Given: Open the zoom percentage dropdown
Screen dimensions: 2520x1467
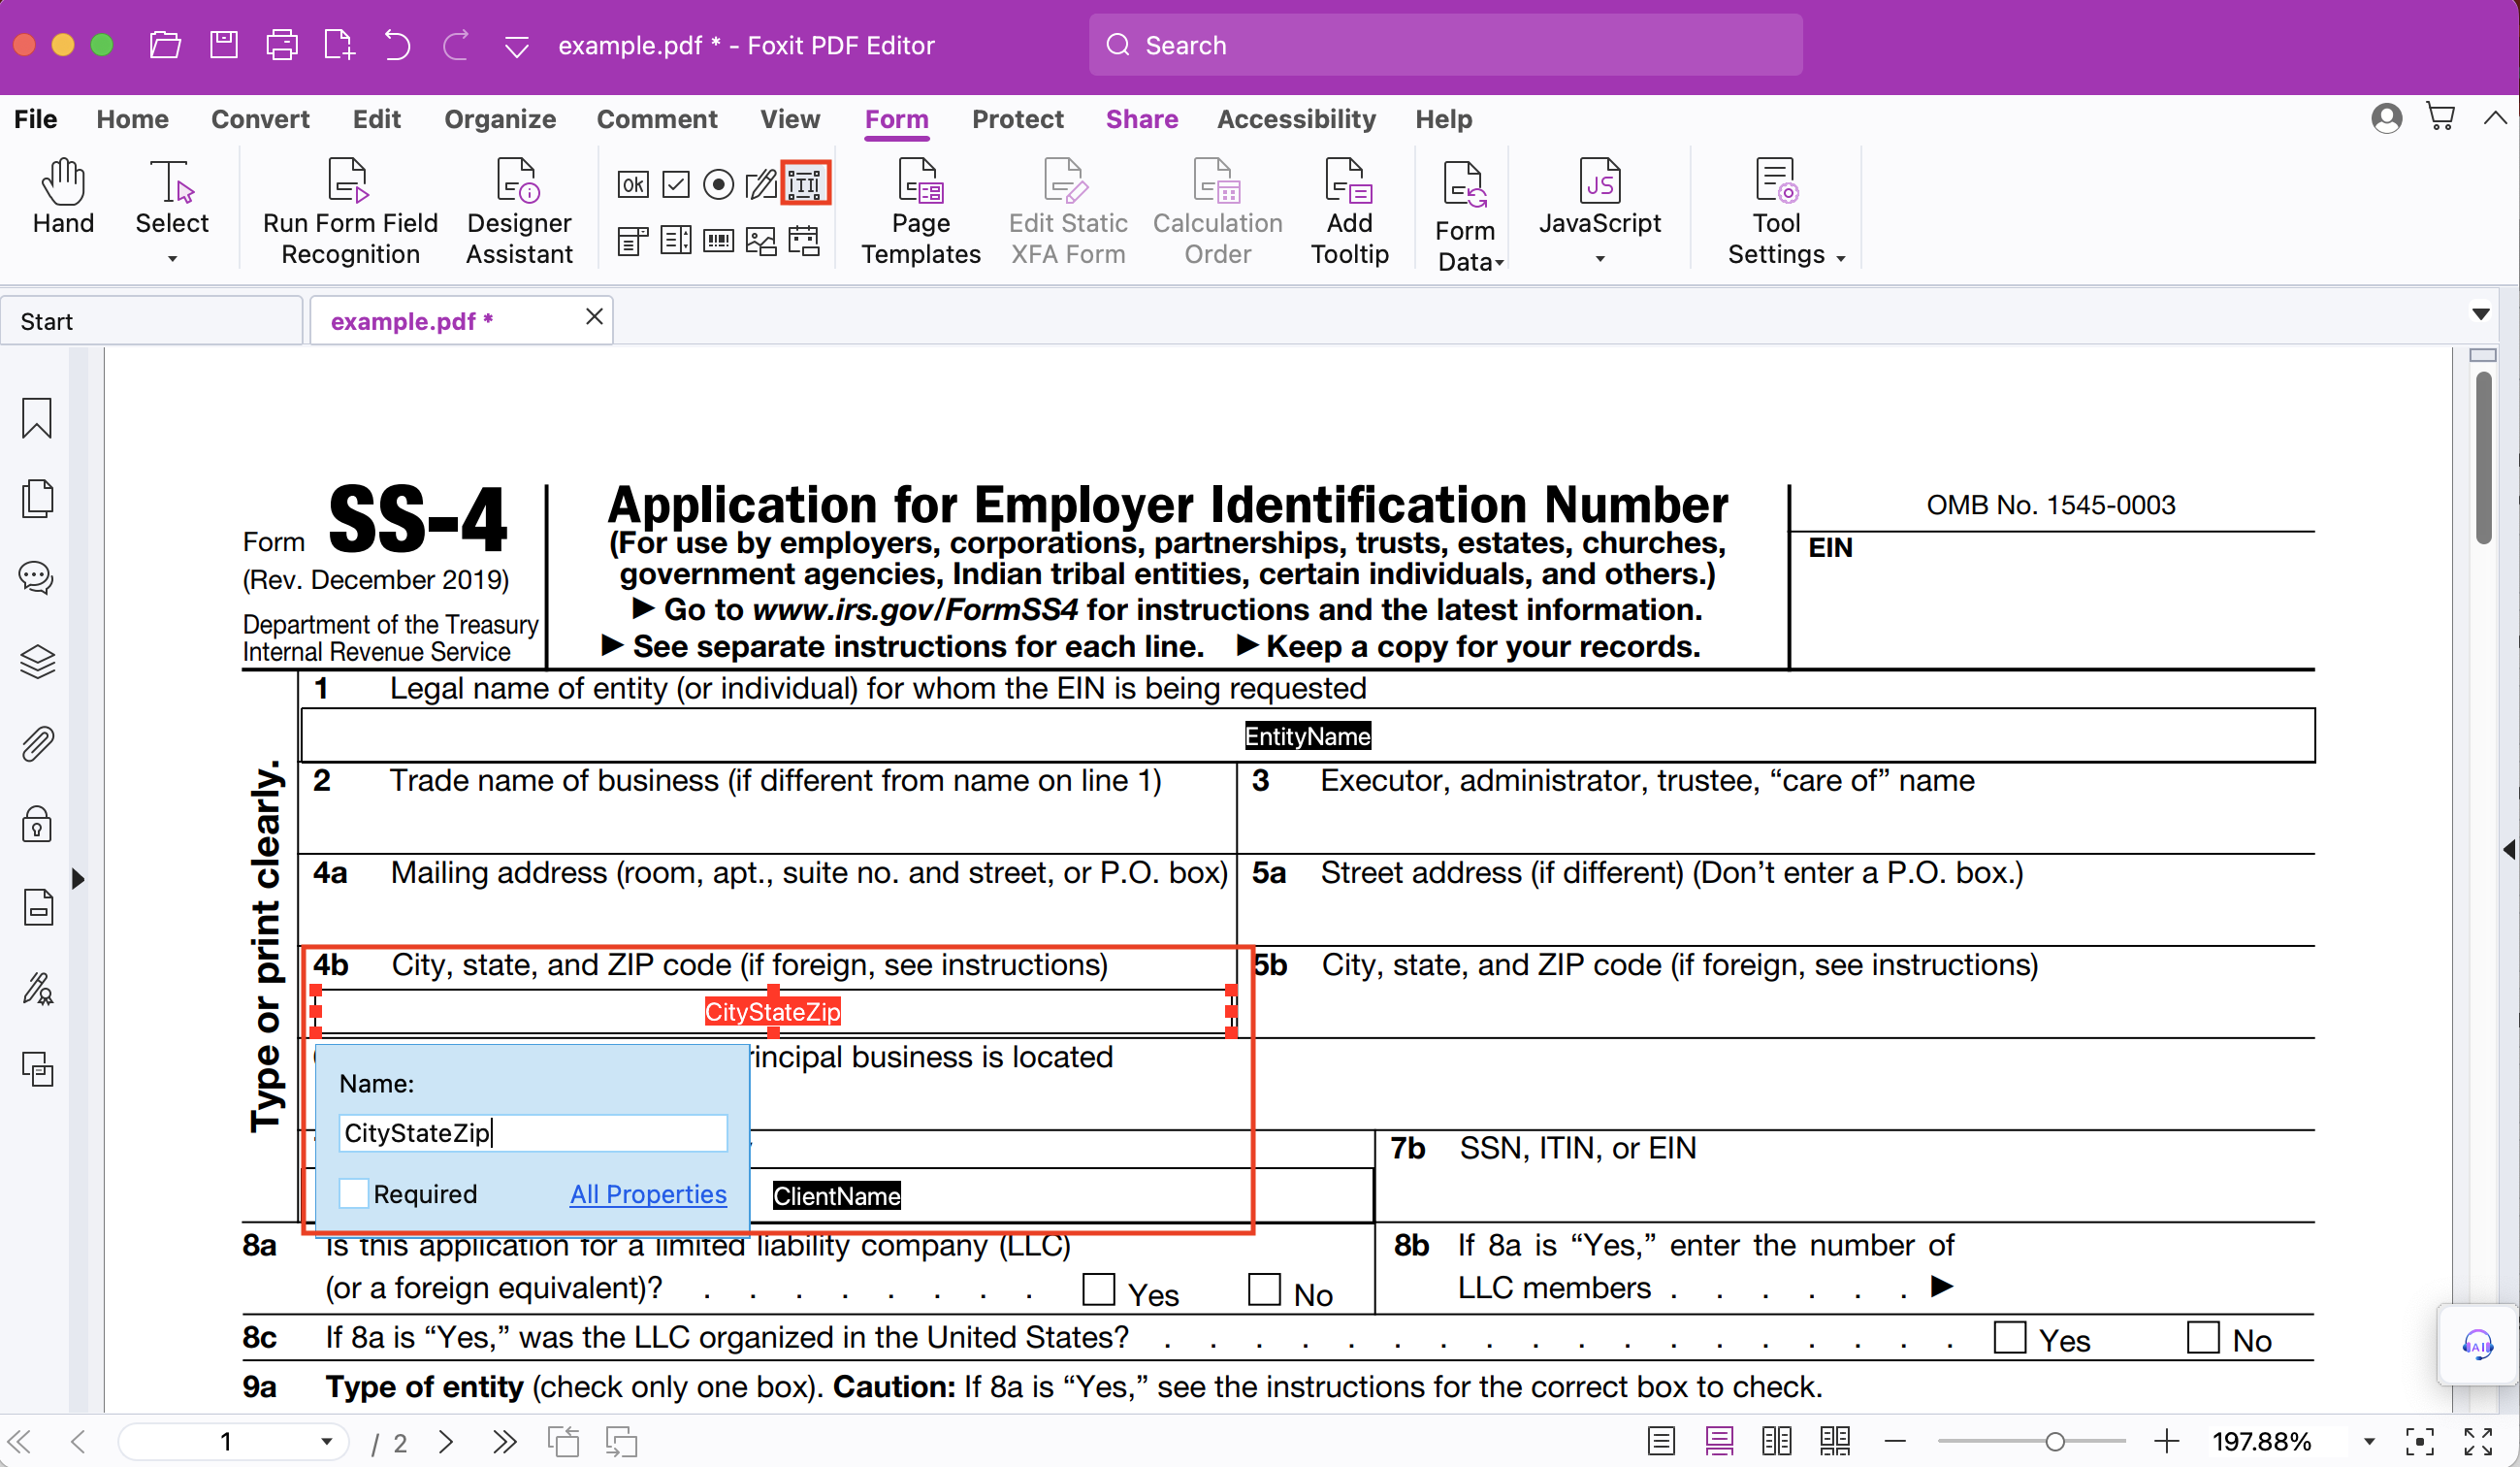Looking at the screenshot, I should pos(2368,1441).
